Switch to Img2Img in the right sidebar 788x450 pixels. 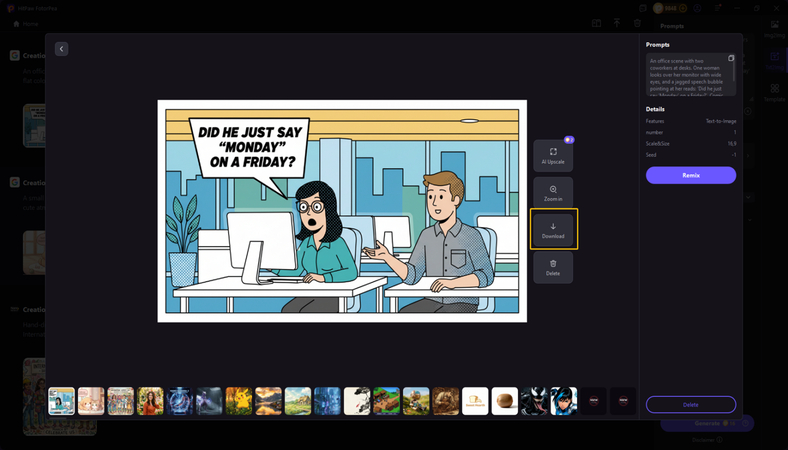coord(774,29)
